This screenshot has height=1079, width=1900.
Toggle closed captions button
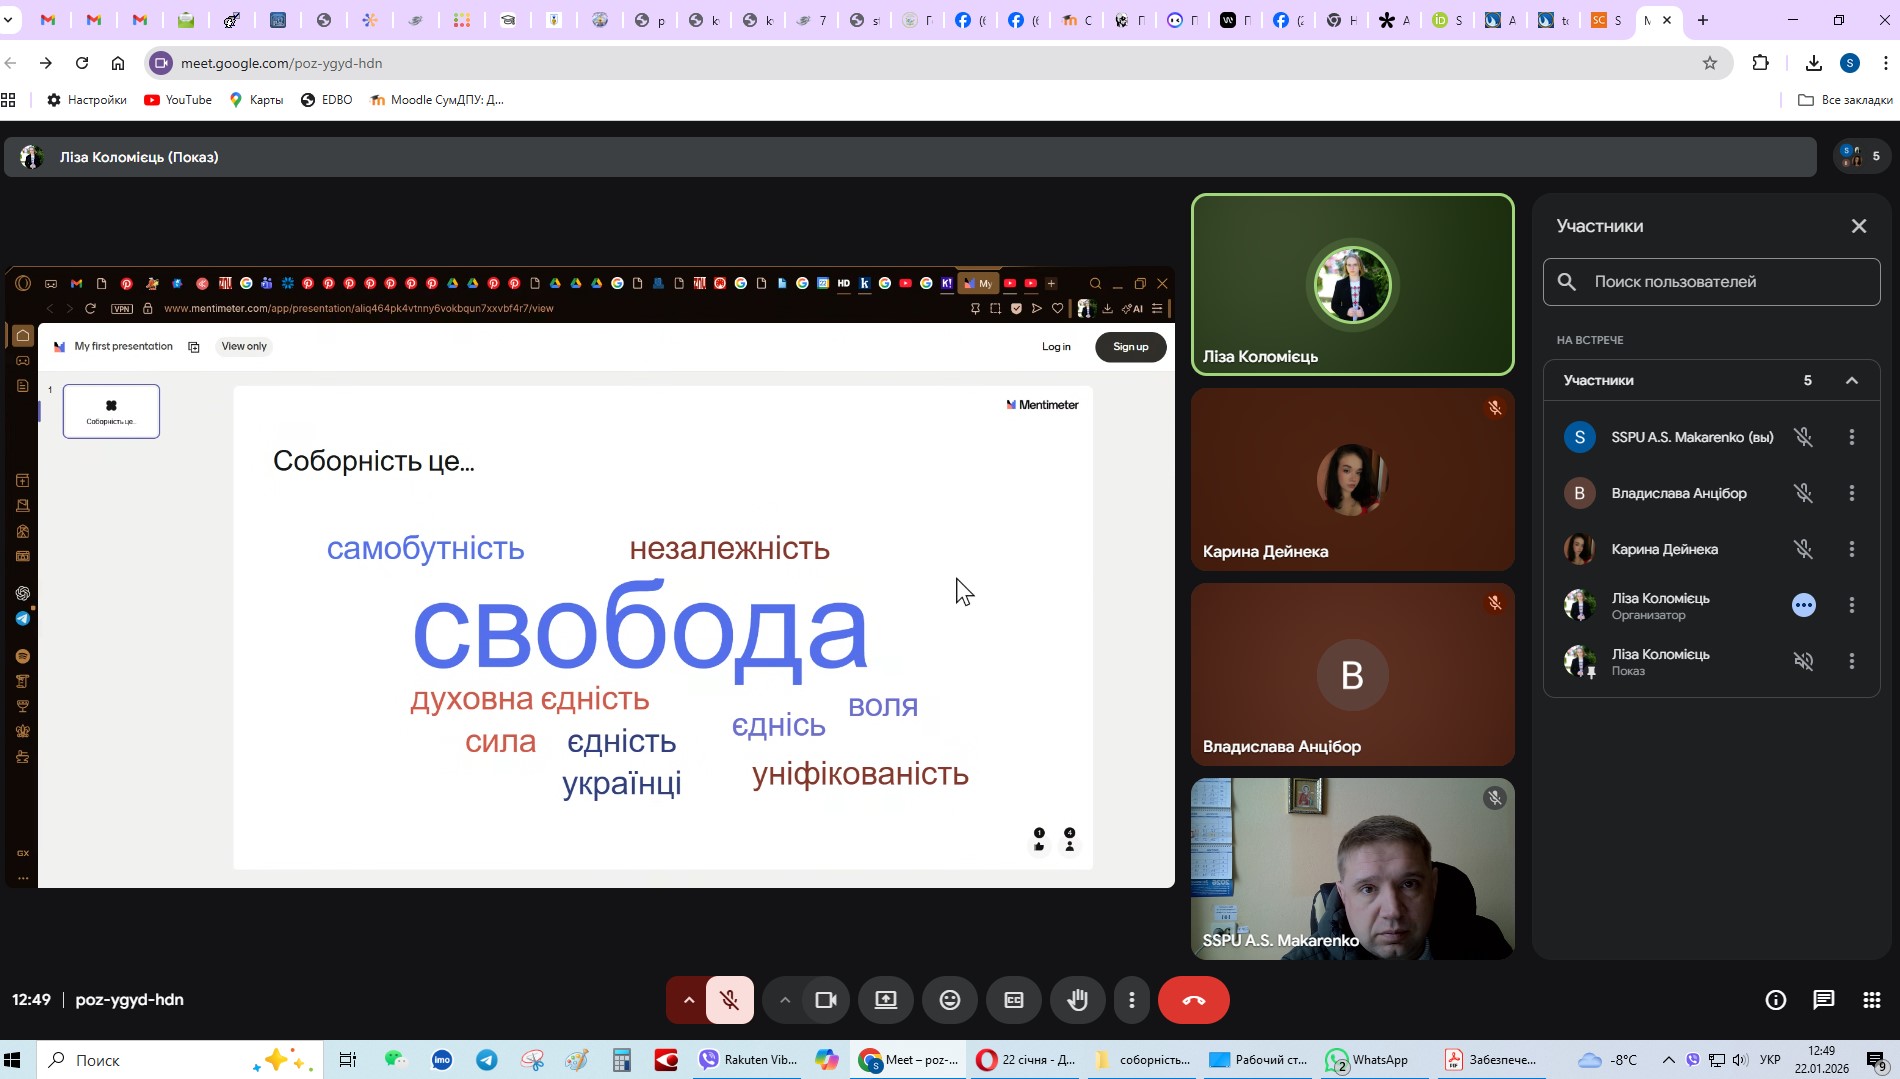pos(1013,1000)
